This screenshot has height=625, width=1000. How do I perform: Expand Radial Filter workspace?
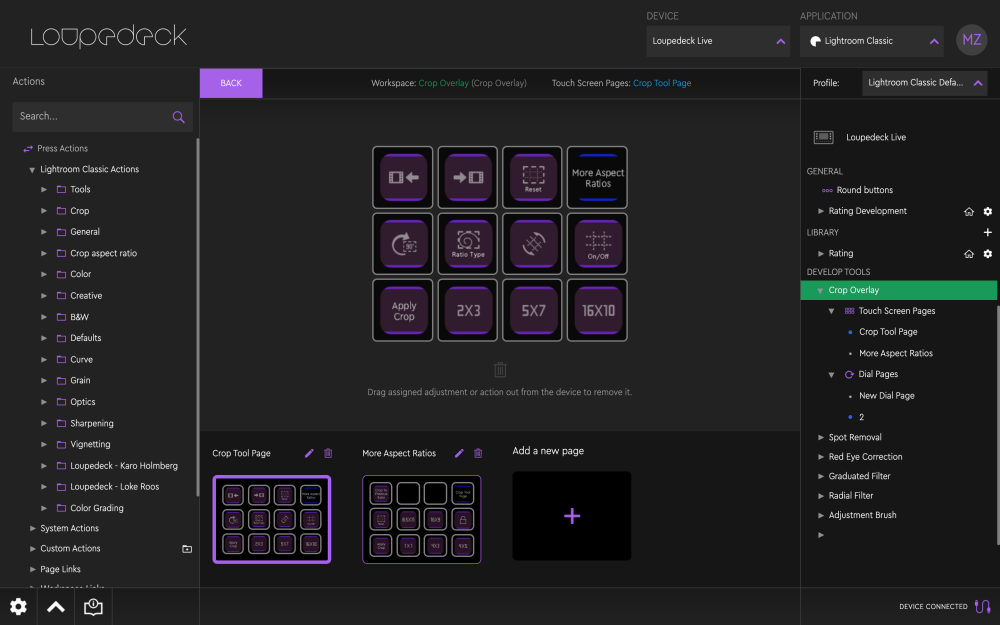pyautogui.click(x=821, y=496)
